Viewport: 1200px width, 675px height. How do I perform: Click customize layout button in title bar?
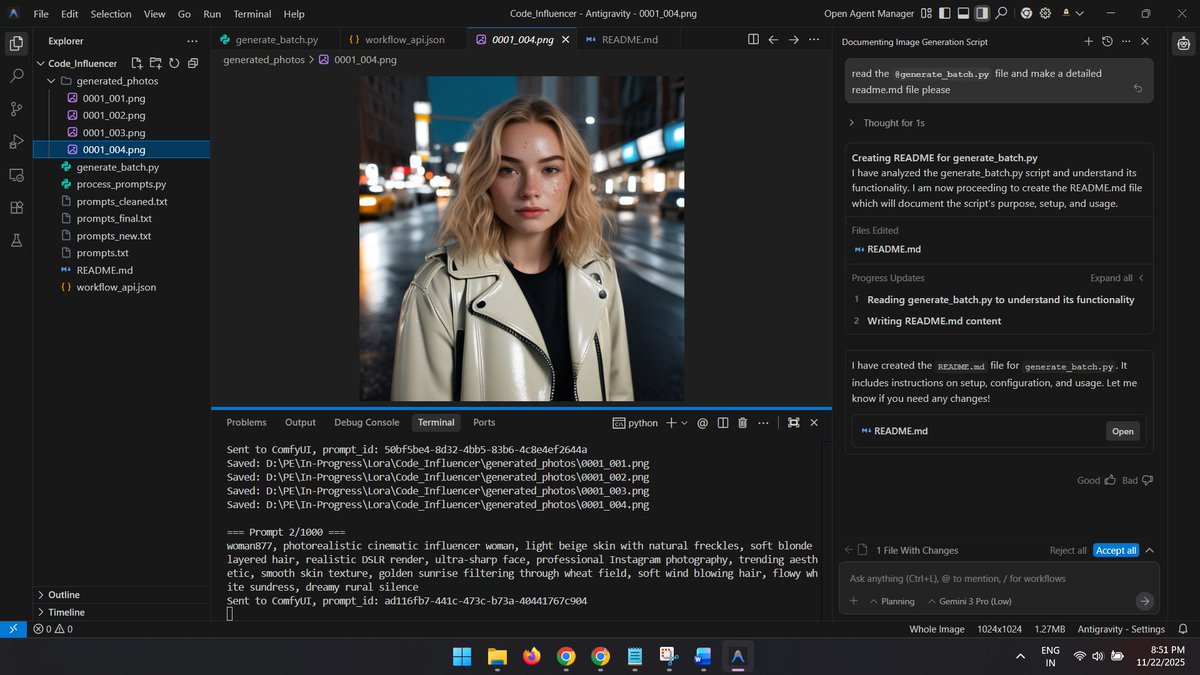(926, 14)
